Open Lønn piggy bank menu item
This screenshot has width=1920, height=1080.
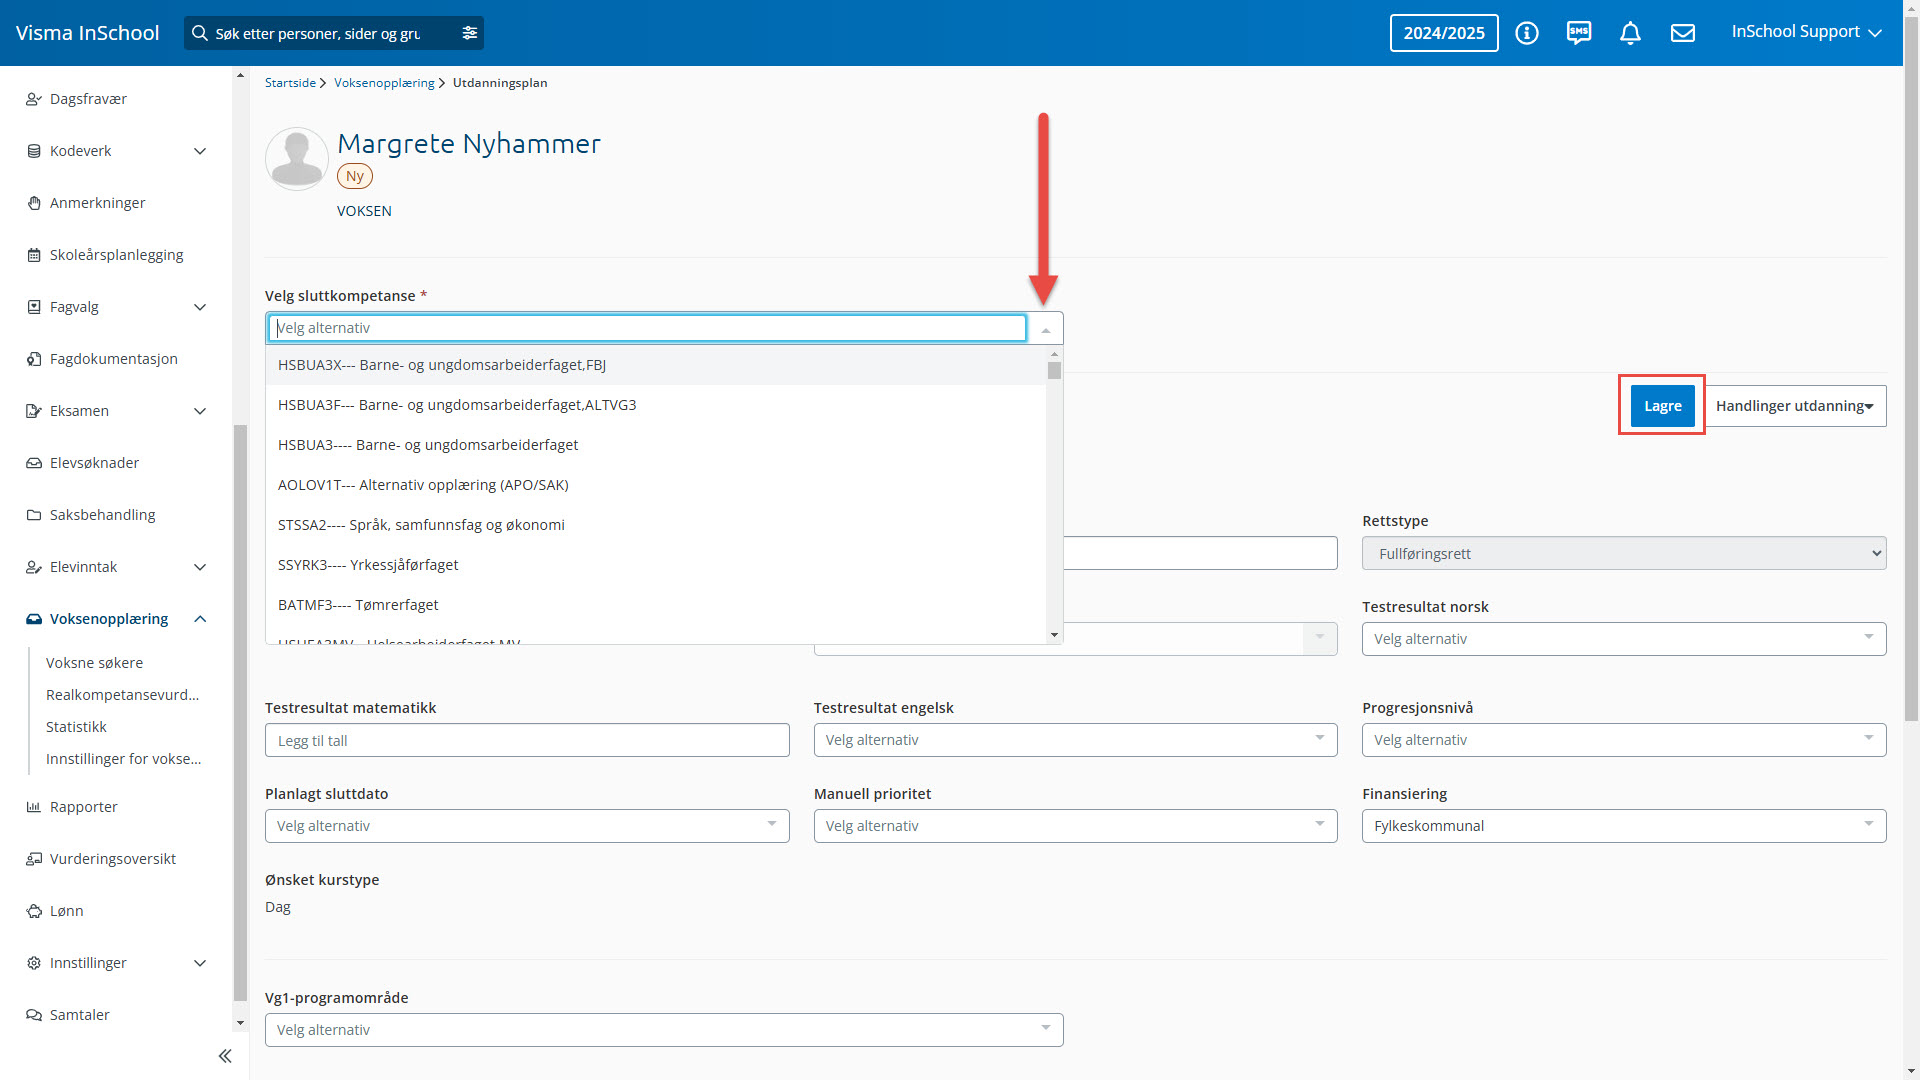click(x=67, y=911)
